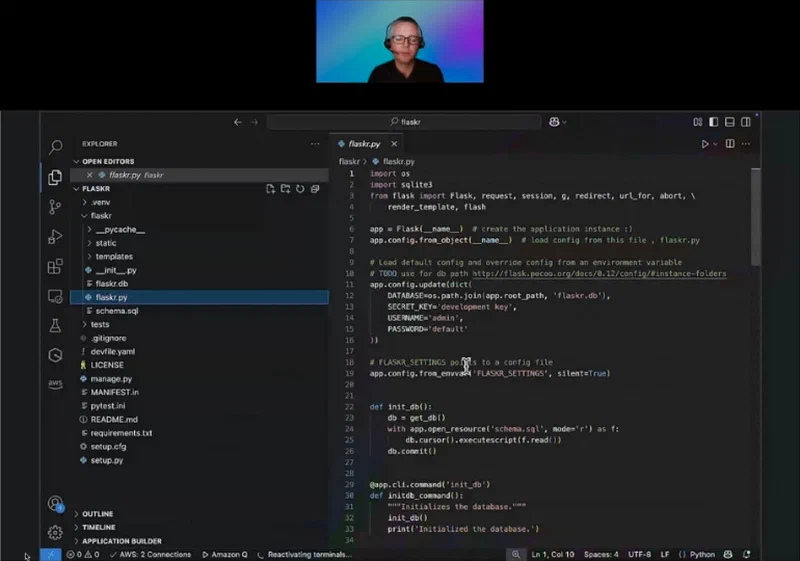This screenshot has height=561, width=800.
Task: Run the Python file with play button
Action: (705, 144)
